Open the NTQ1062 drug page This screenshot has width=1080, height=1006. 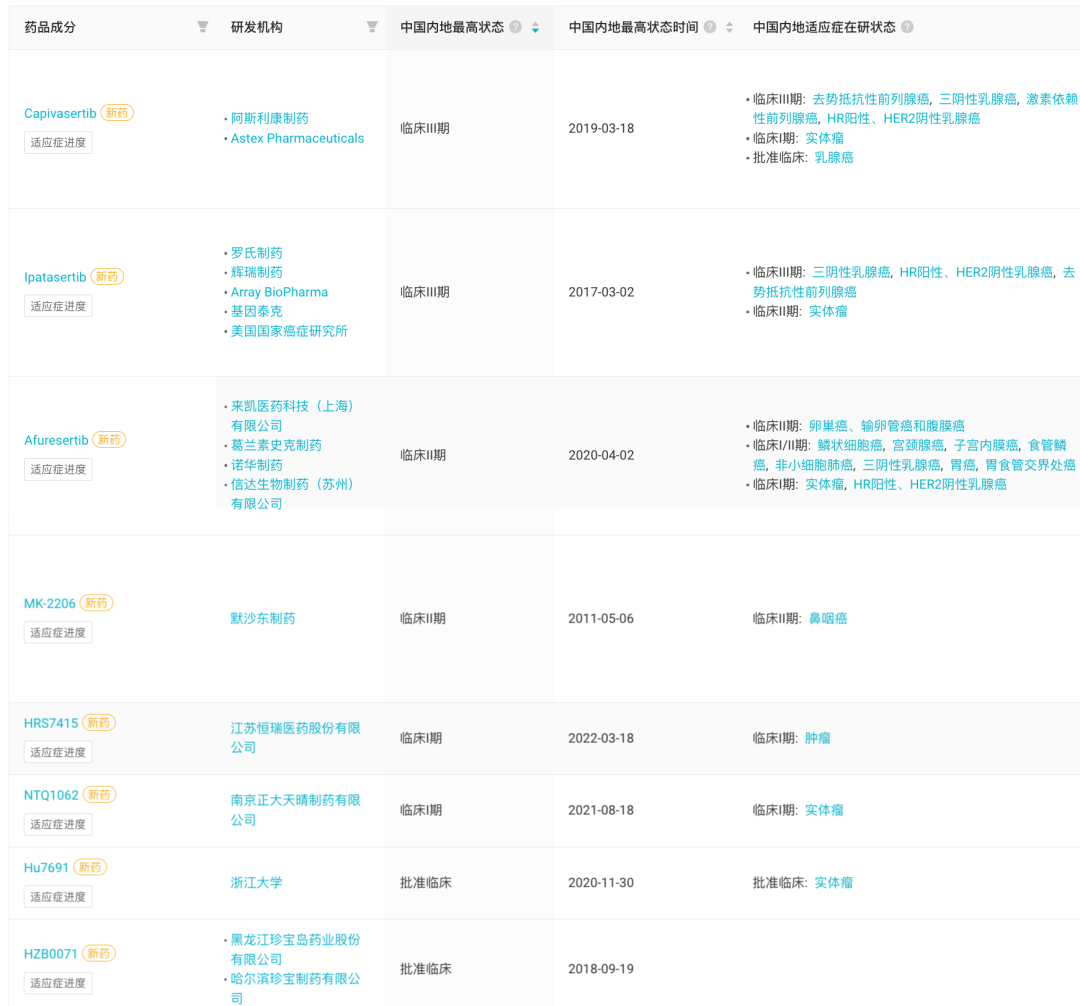click(x=51, y=795)
